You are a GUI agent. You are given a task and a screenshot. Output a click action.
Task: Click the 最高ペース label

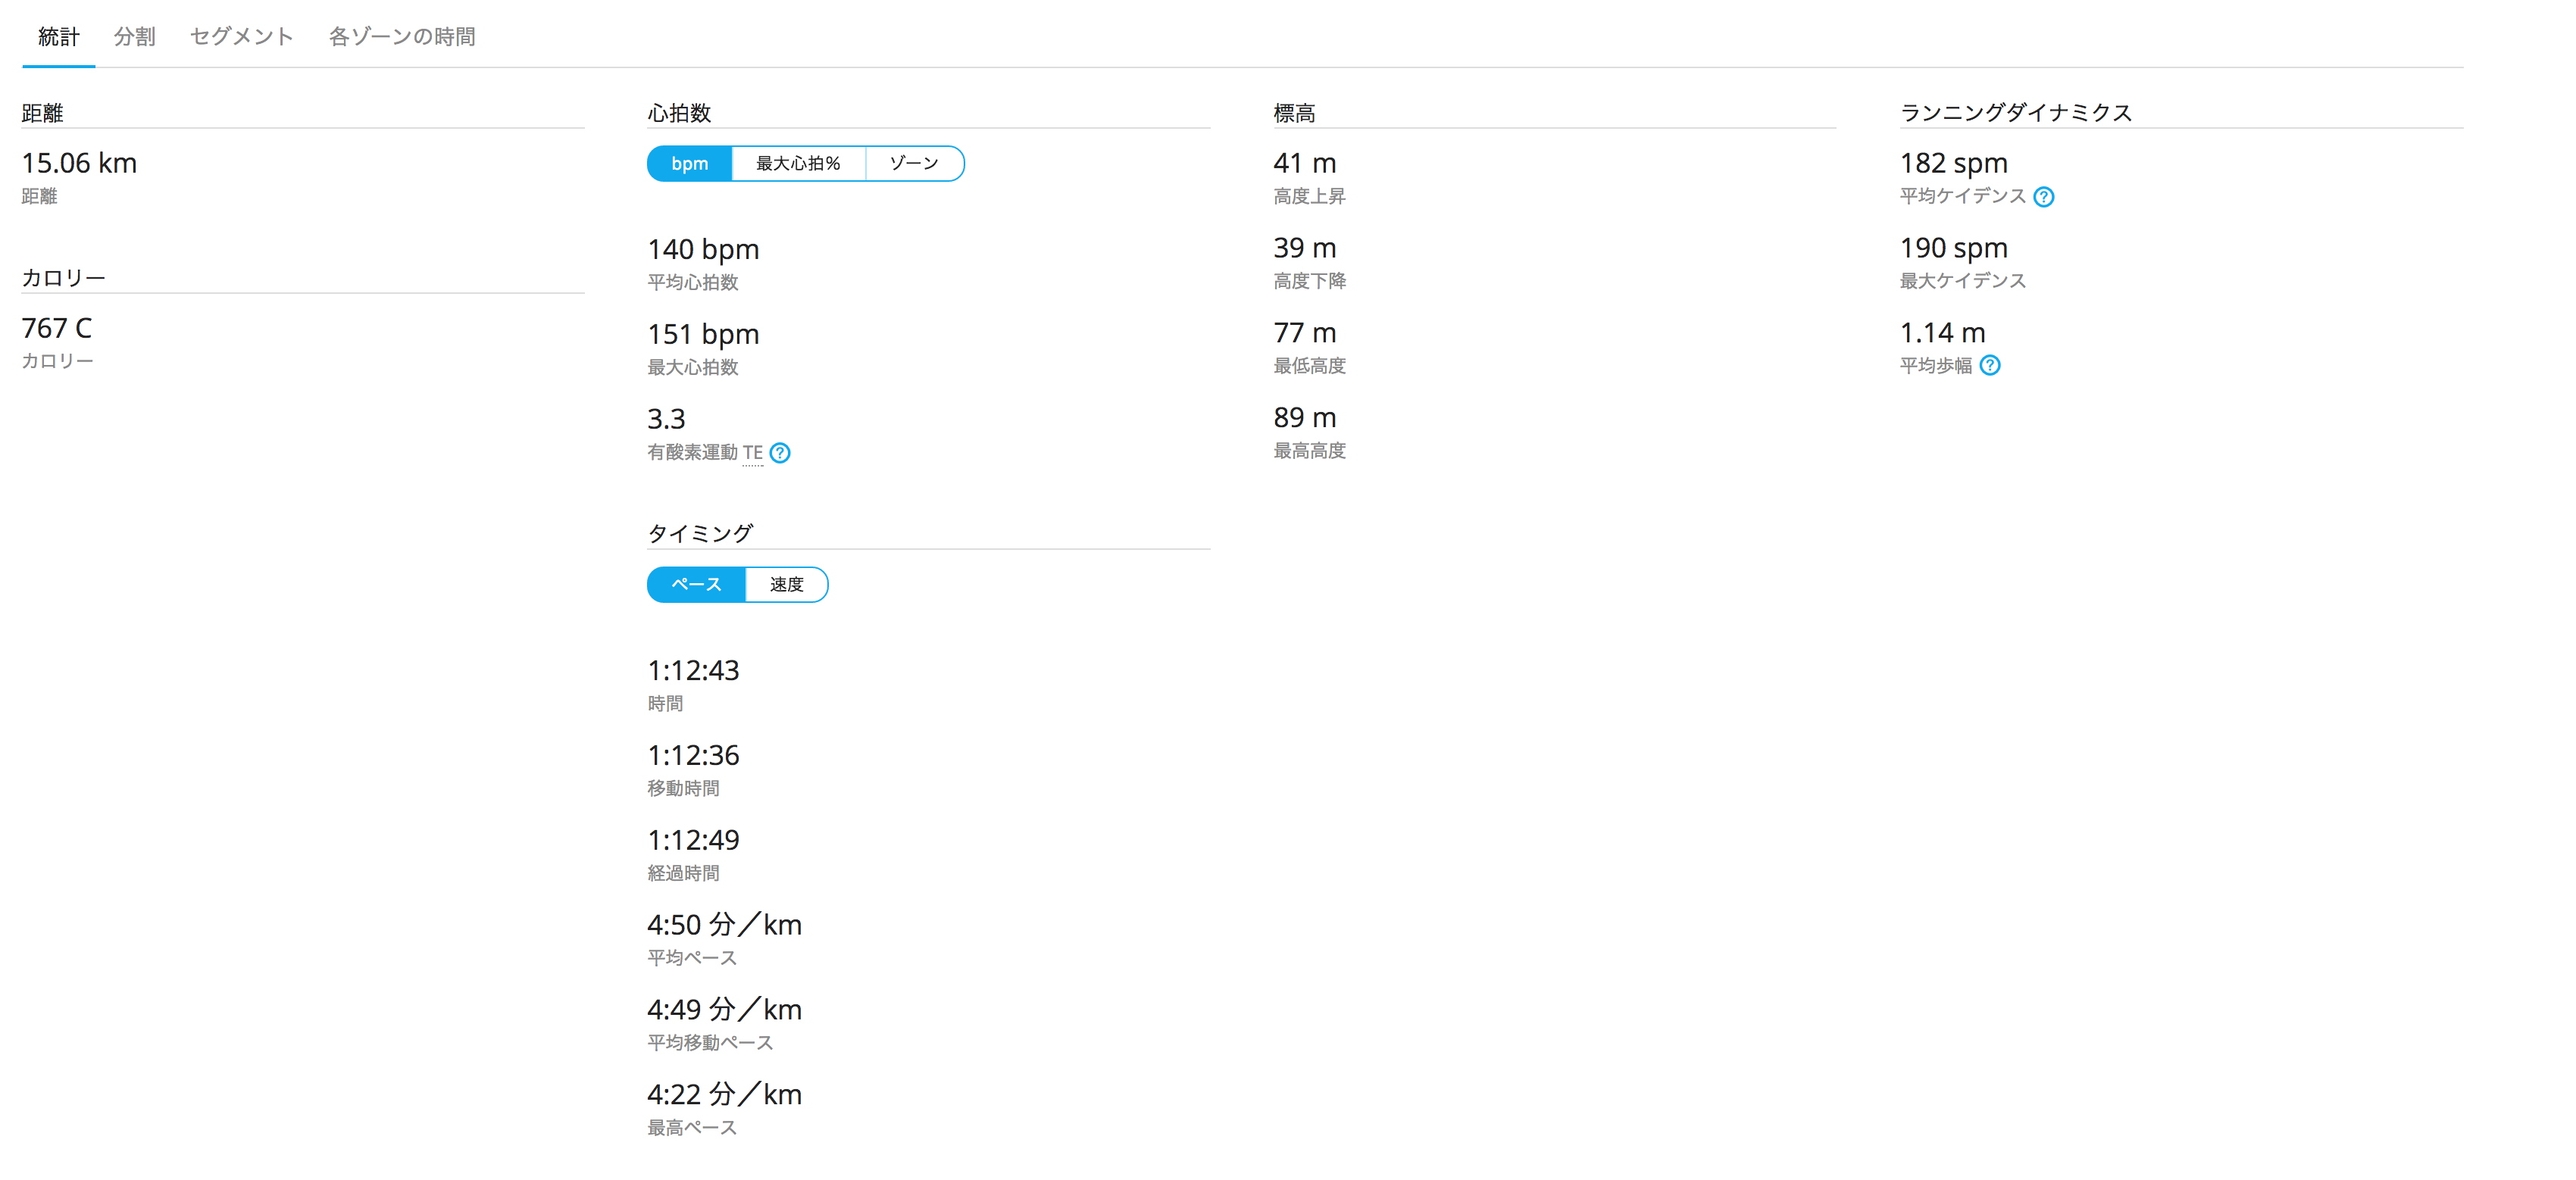(x=692, y=1128)
